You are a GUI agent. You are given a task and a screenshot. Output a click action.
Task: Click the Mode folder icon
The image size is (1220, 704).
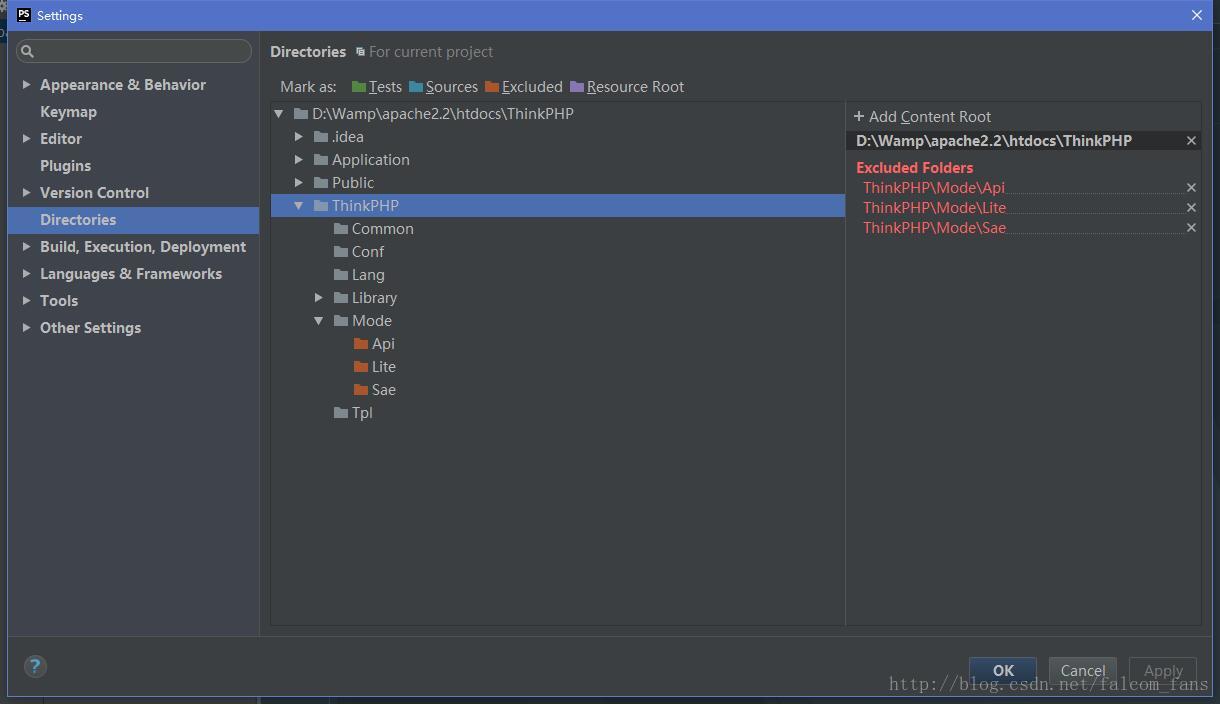click(x=341, y=320)
